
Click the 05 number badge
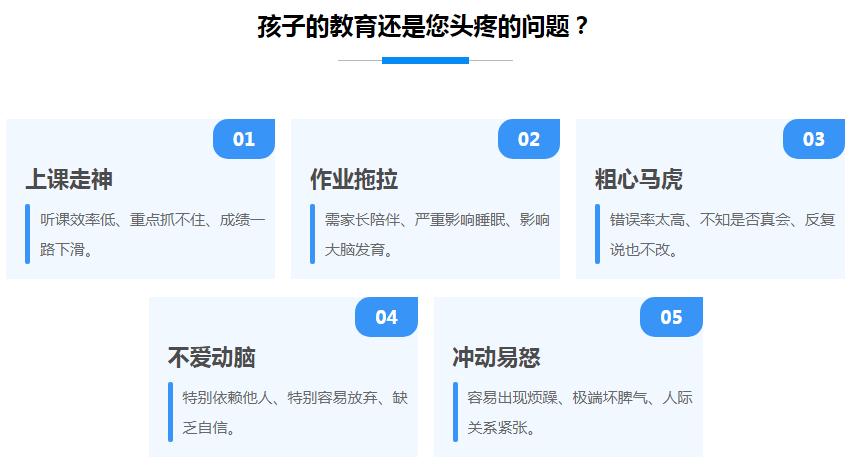(x=671, y=317)
